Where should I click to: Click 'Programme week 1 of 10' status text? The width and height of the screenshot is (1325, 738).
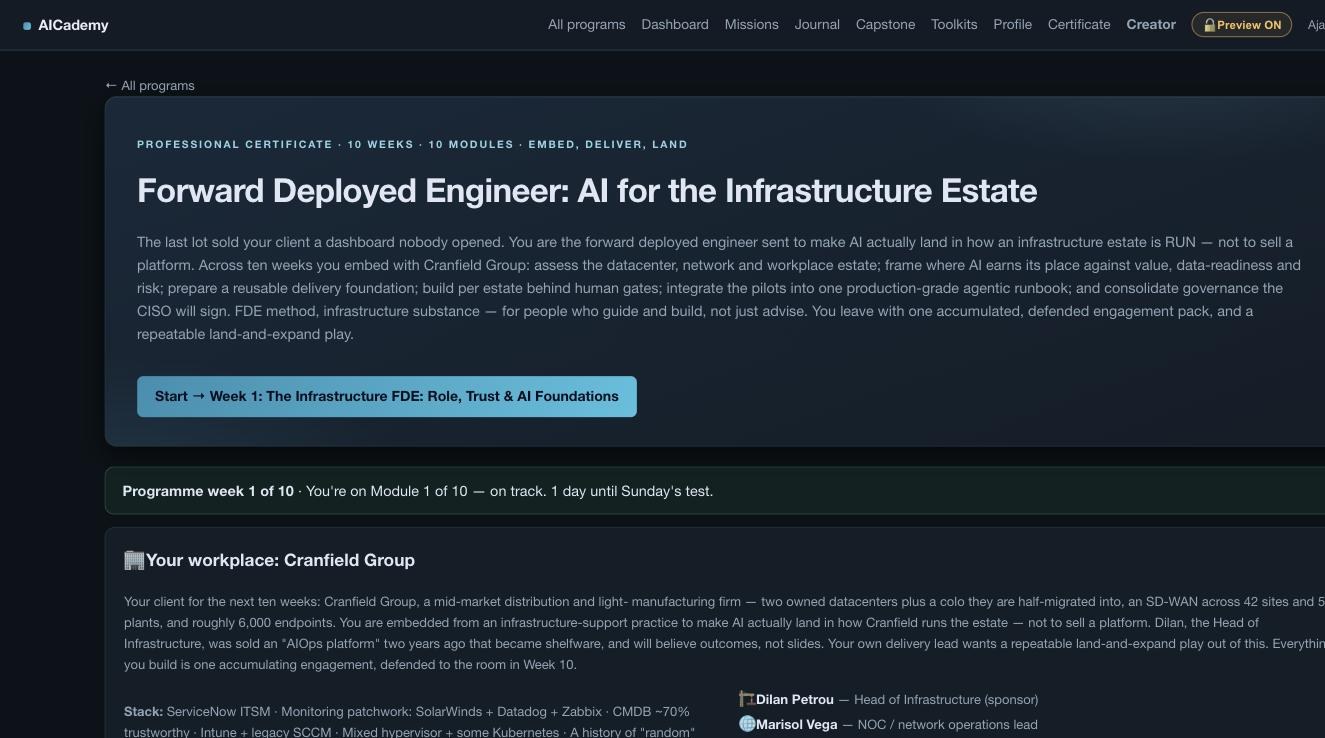208,491
